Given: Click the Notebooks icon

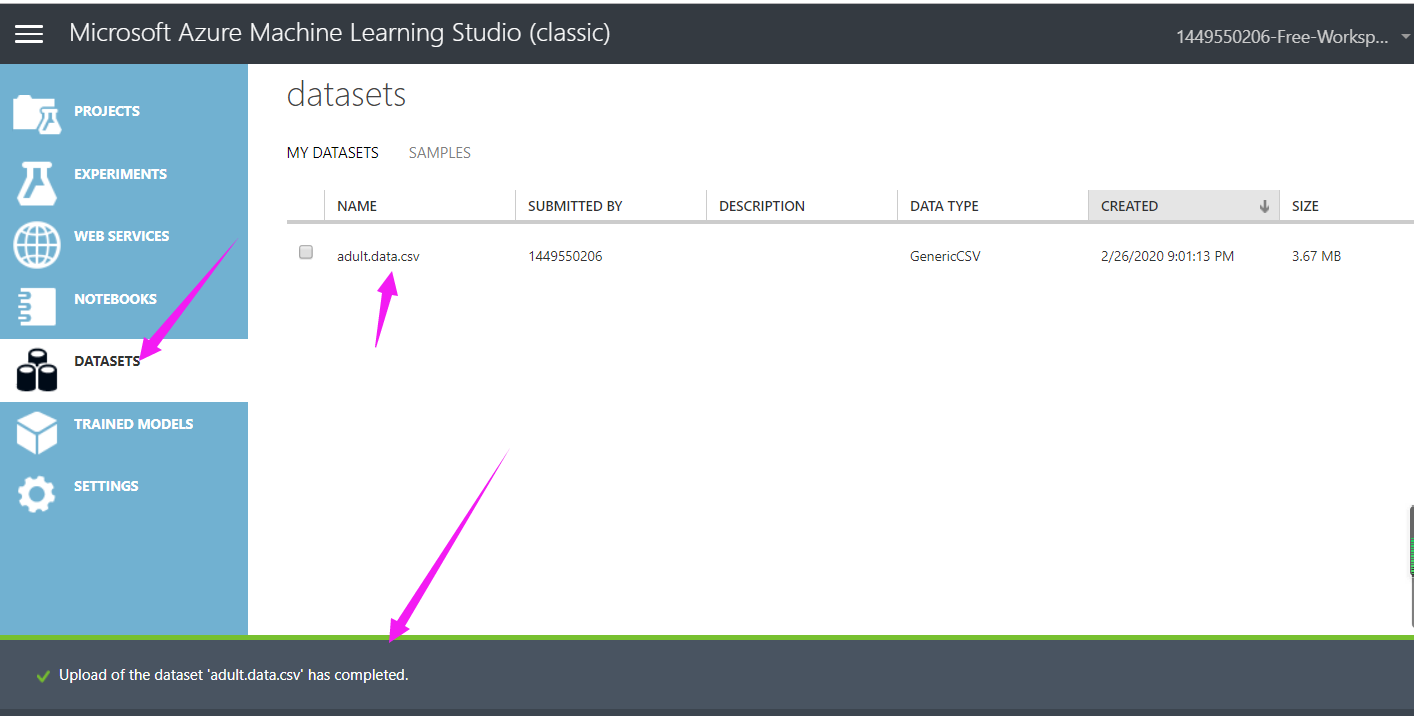Looking at the screenshot, I should 37,306.
